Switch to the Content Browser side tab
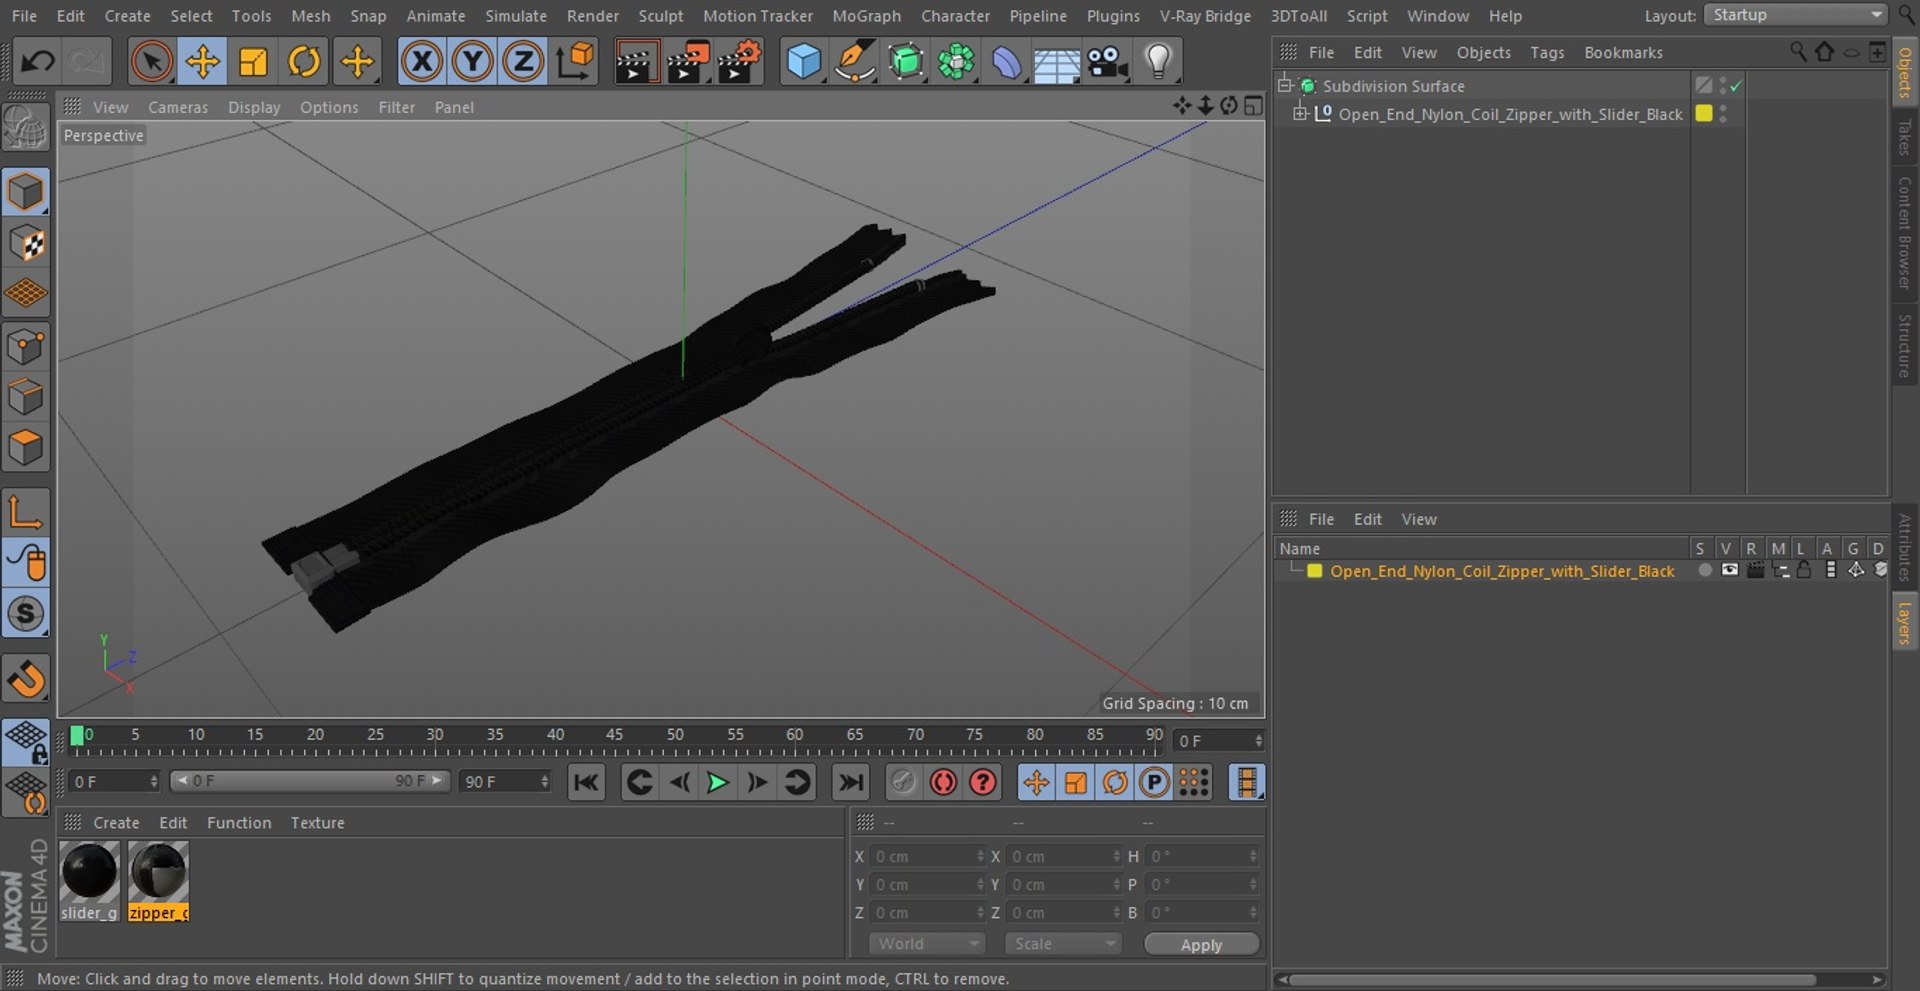This screenshot has height=991, width=1920. tap(1905, 232)
